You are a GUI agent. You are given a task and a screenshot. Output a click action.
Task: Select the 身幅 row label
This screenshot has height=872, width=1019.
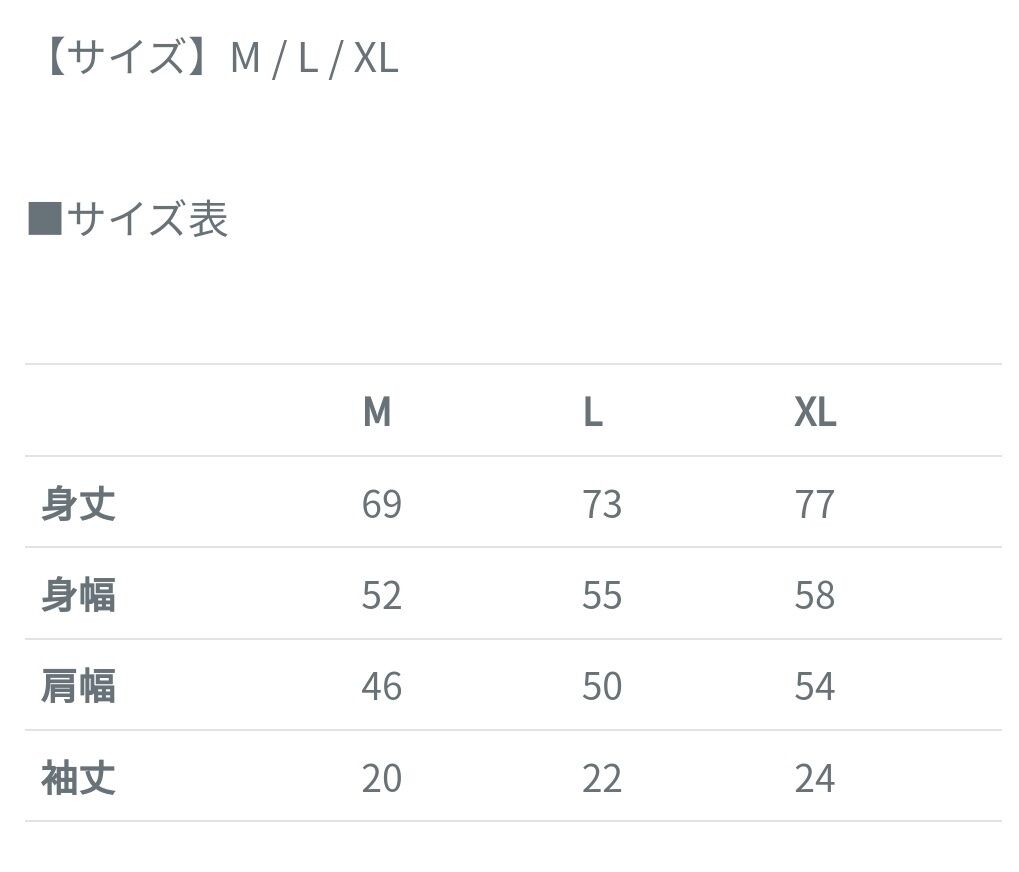pos(78,595)
